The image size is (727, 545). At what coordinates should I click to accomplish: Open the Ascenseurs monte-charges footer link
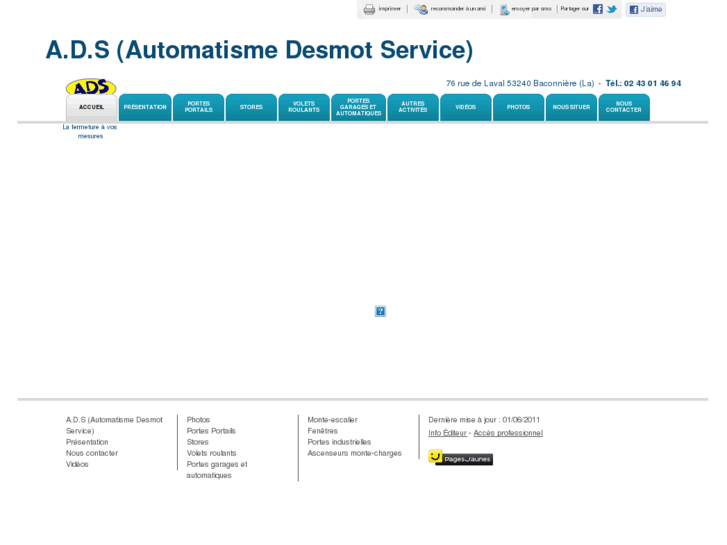(x=355, y=453)
